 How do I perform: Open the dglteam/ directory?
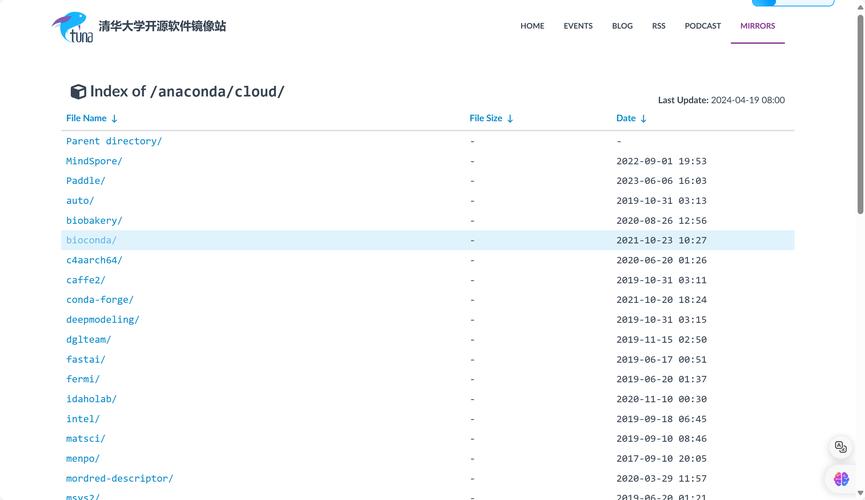(x=88, y=340)
